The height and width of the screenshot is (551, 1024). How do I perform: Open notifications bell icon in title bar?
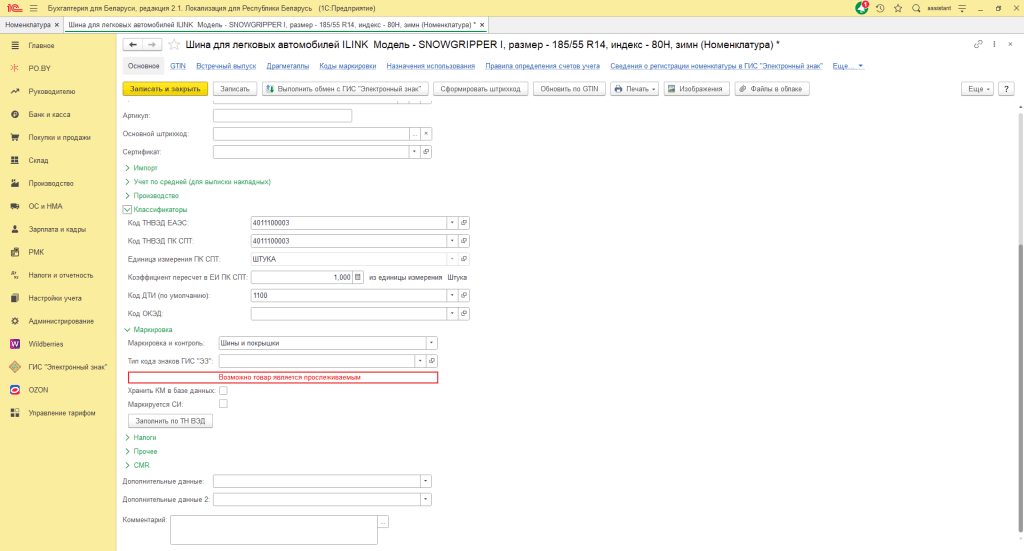pyautogui.click(x=862, y=8)
